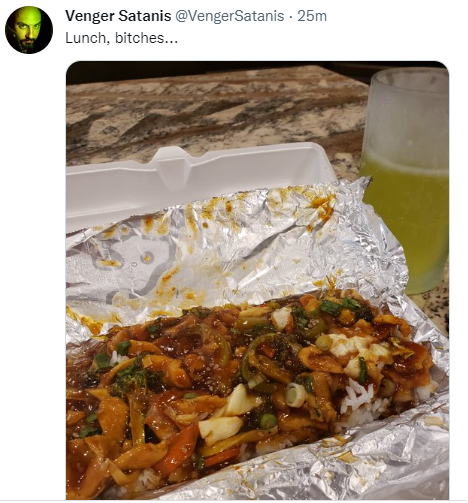468x503 pixels.
Task: Open Venger Satanis's green-tinted profile avatar
Action: tap(29, 30)
